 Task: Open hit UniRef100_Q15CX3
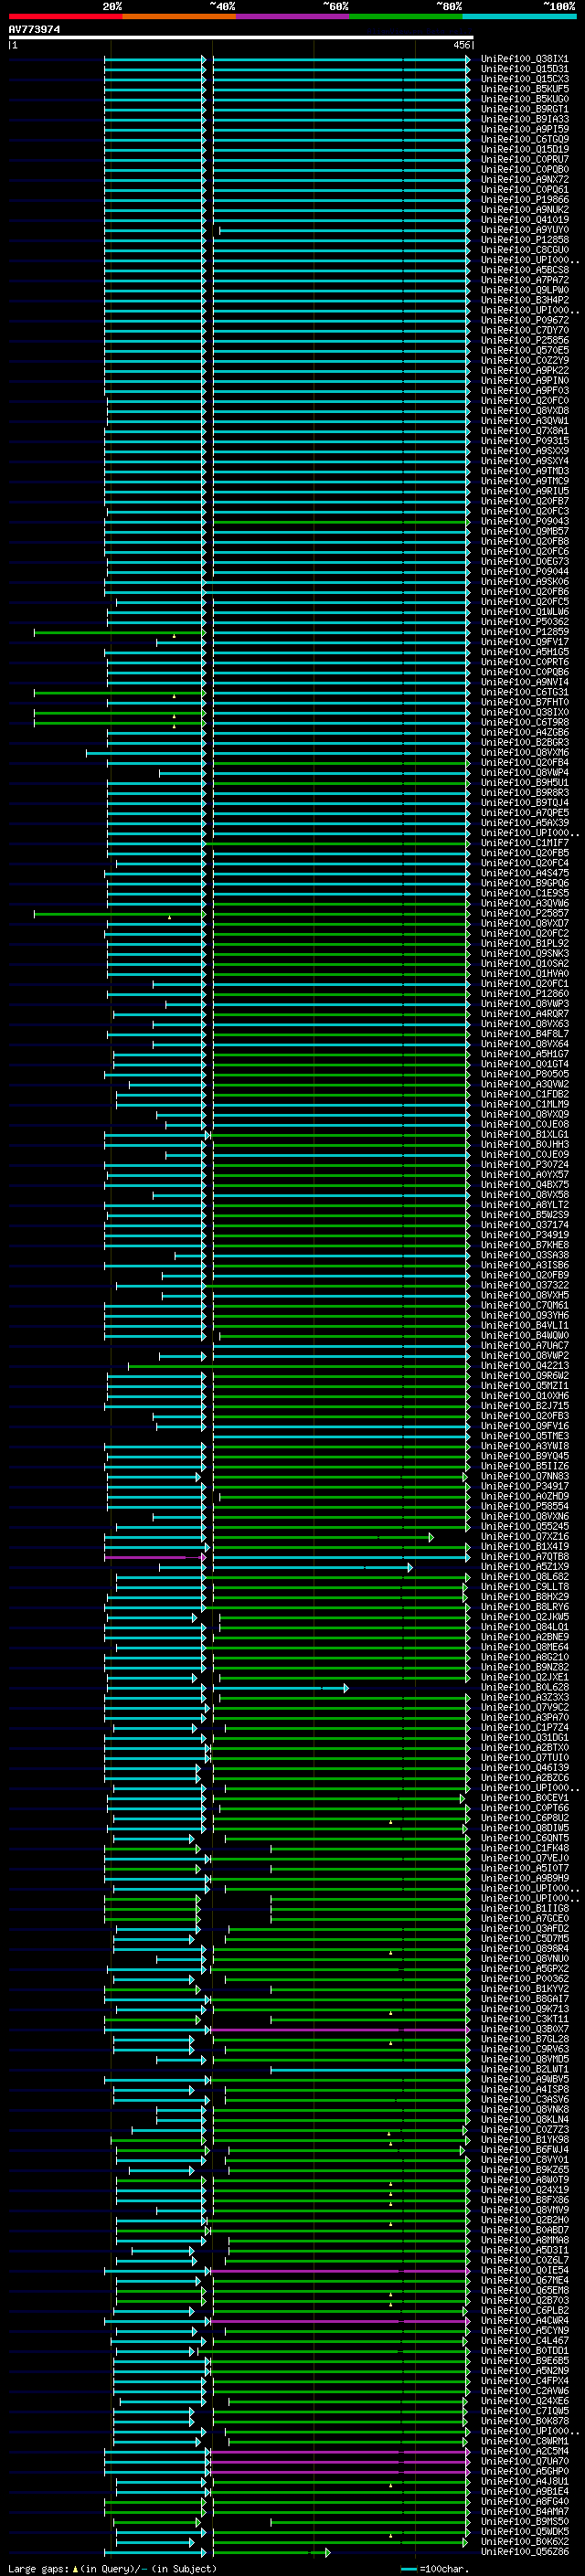tap(524, 79)
